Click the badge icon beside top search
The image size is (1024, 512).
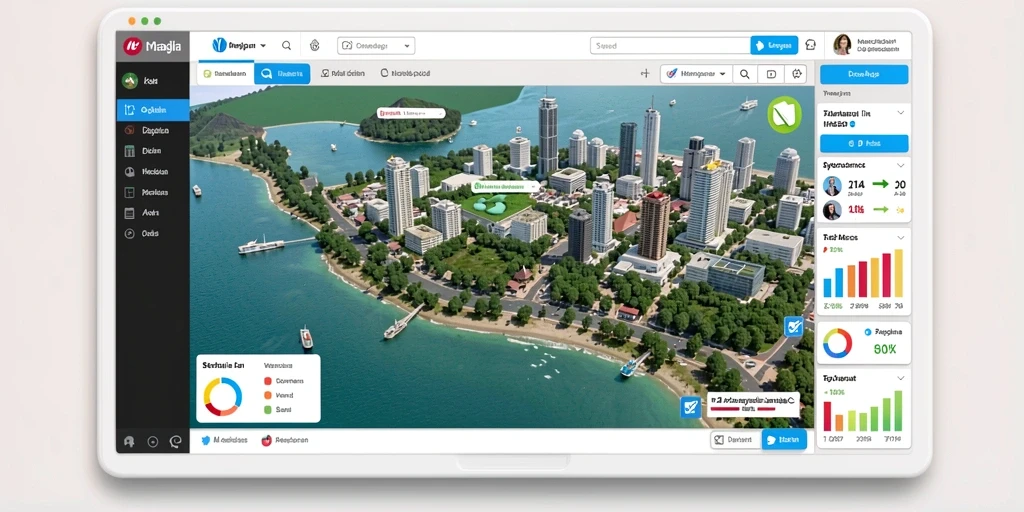coord(314,46)
